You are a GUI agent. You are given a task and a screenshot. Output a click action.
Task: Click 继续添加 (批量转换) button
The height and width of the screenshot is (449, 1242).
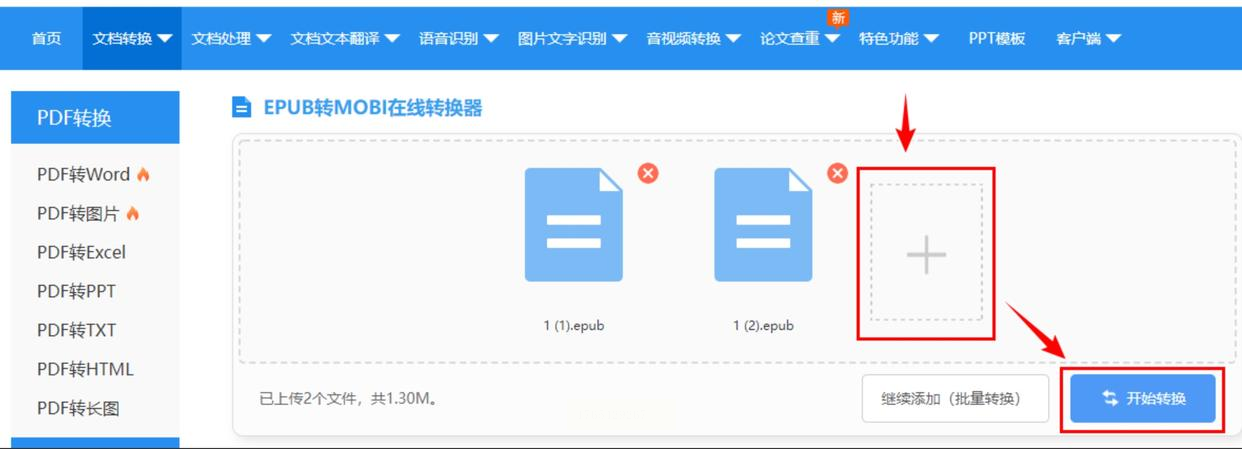pyautogui.click(x=955, y=398)
